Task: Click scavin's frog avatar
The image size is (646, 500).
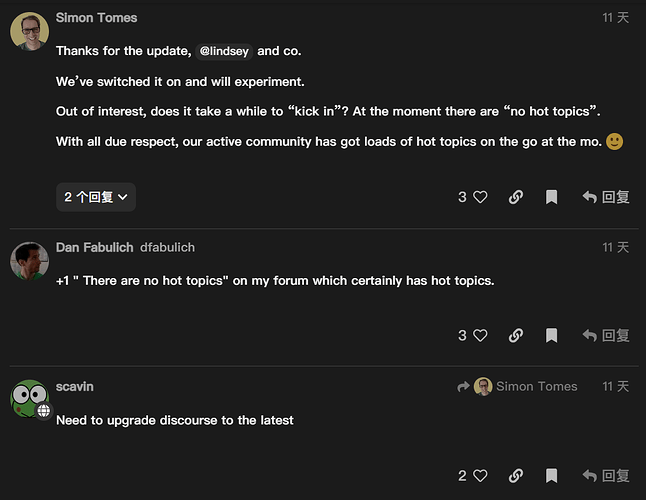Action: 29,399
